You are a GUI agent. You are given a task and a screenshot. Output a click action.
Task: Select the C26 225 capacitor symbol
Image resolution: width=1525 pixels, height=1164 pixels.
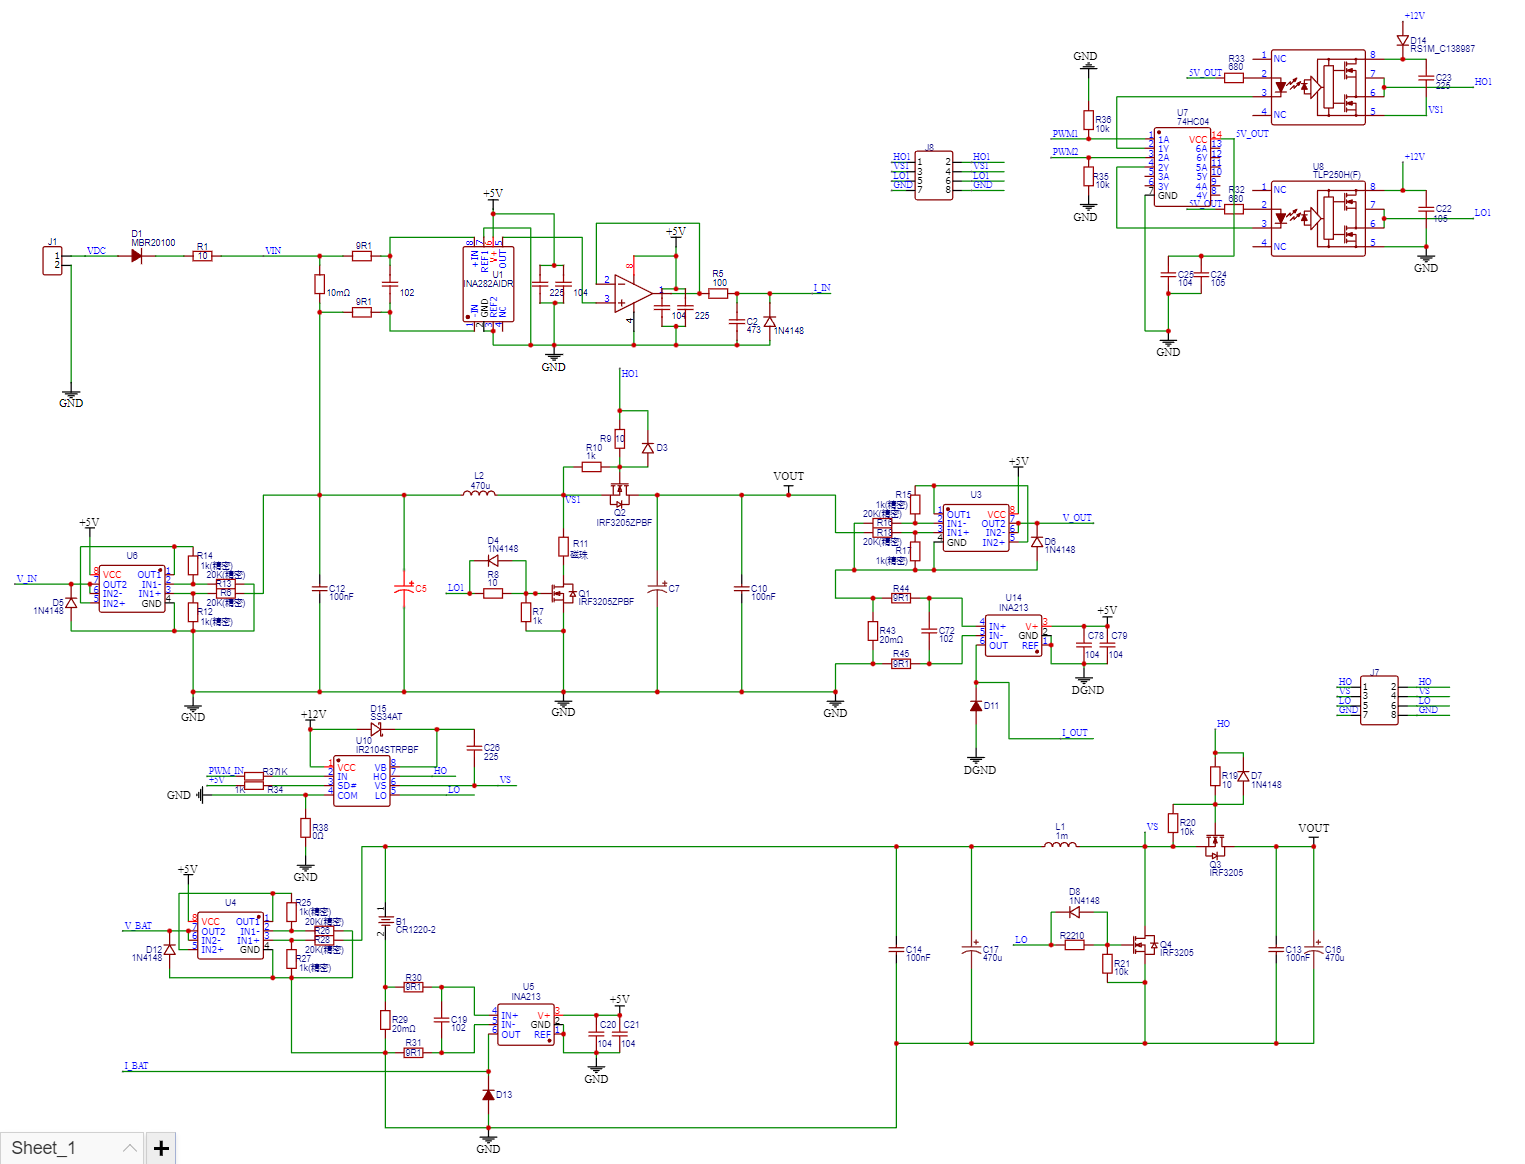click(474, 748)
